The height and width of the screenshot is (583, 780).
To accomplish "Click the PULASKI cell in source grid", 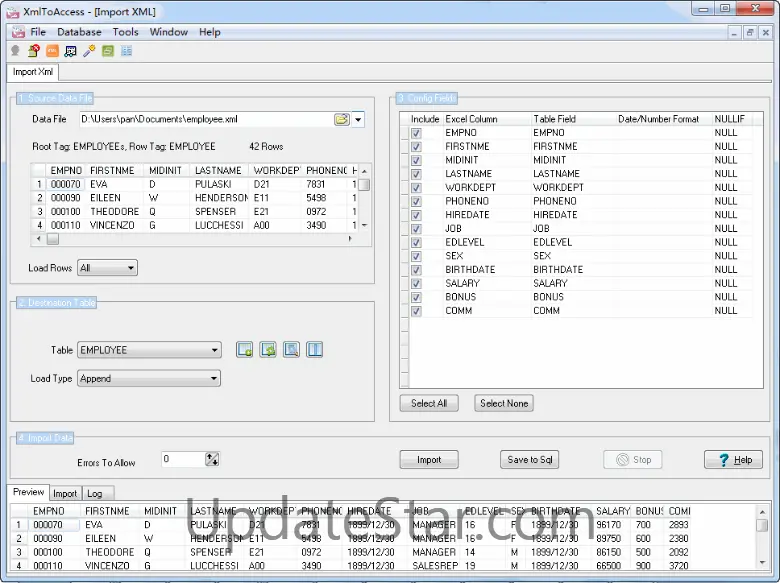I will [x=220, y=185].
